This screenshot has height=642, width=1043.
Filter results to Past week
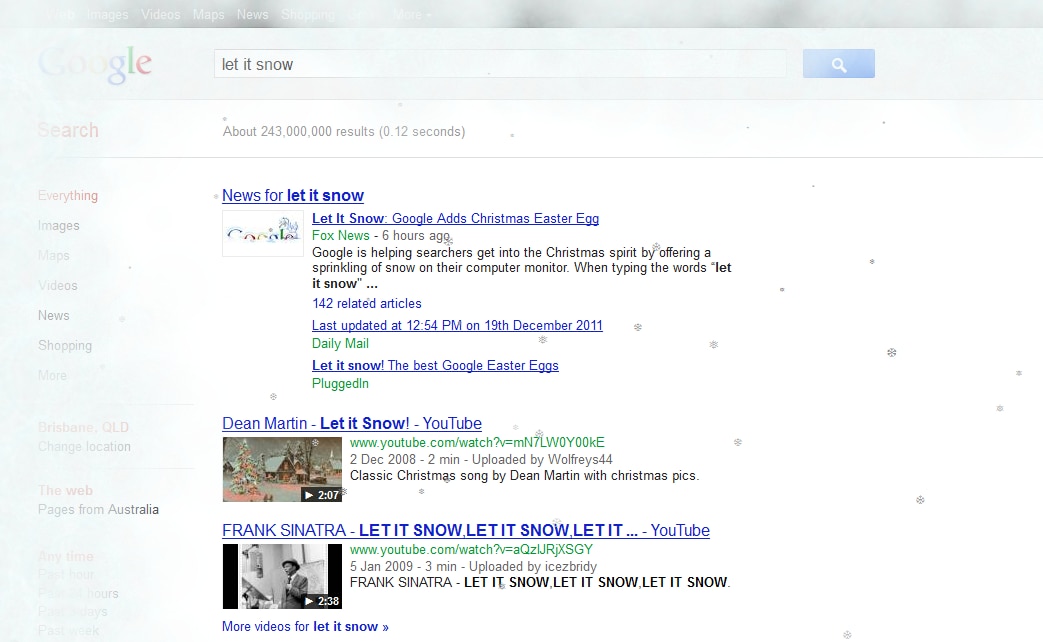[68, 630]
